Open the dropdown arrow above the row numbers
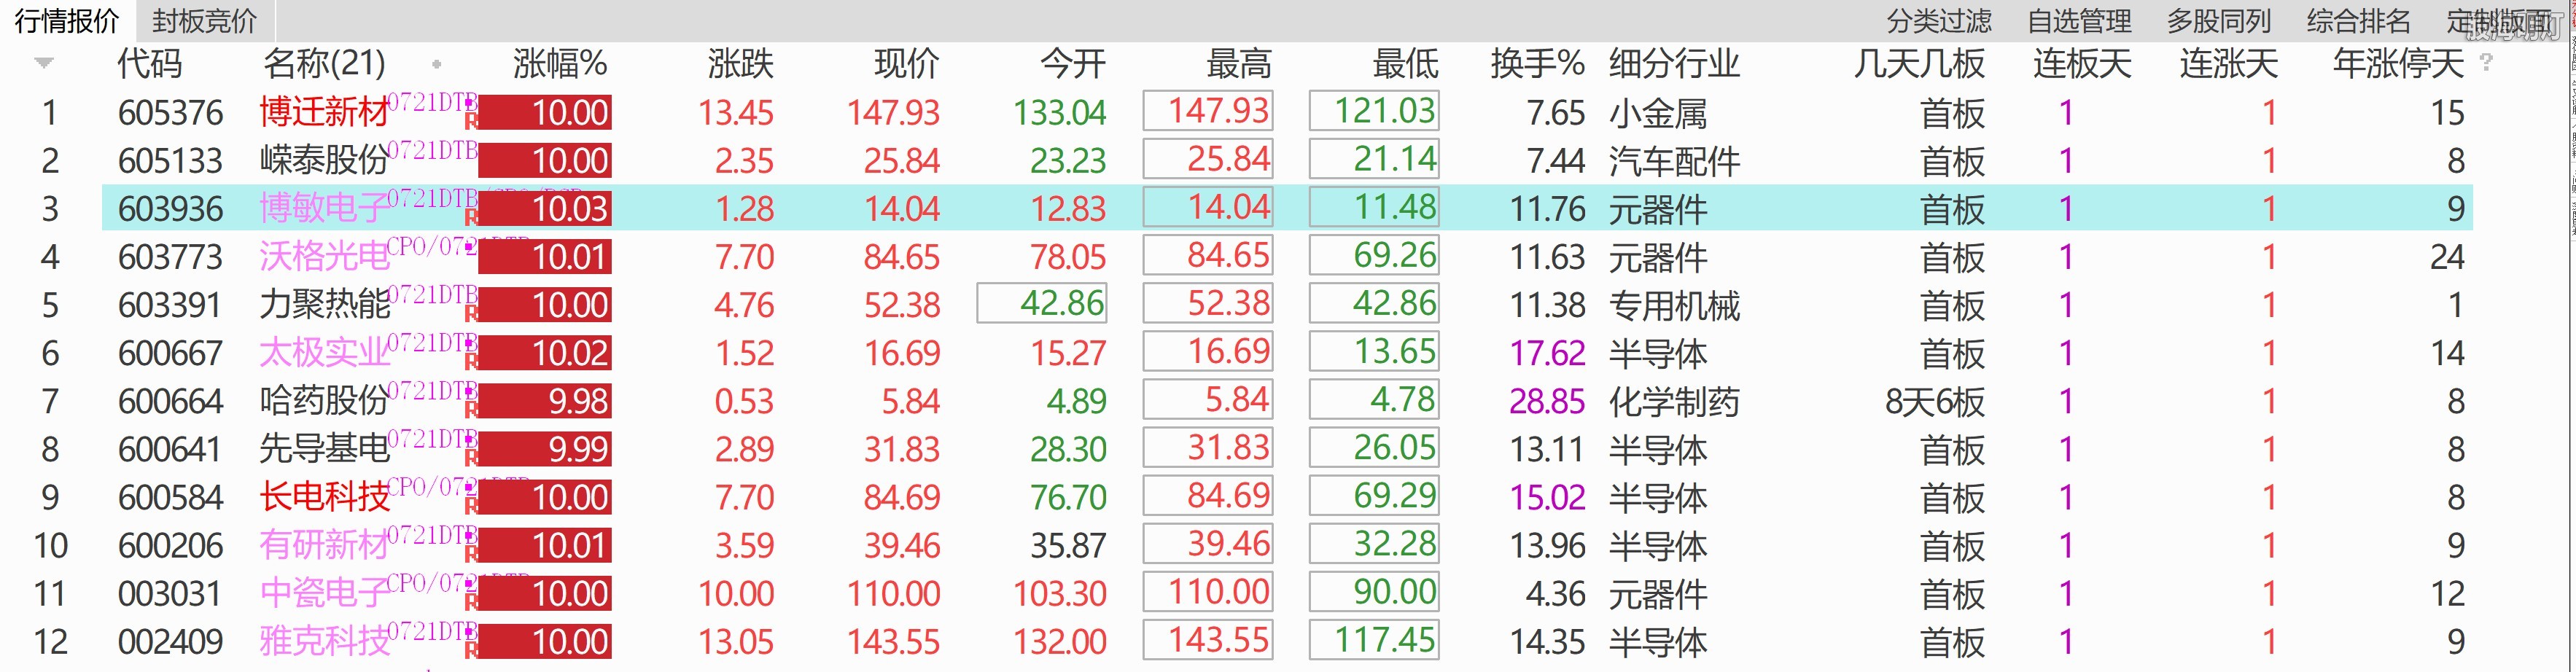 pyautogui.click(x=44, y=64)
